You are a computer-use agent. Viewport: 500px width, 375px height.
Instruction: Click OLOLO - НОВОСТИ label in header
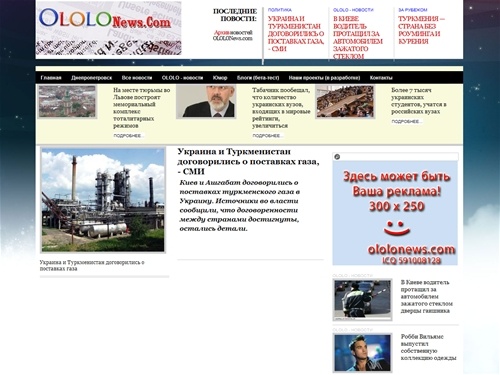(353, 10)
